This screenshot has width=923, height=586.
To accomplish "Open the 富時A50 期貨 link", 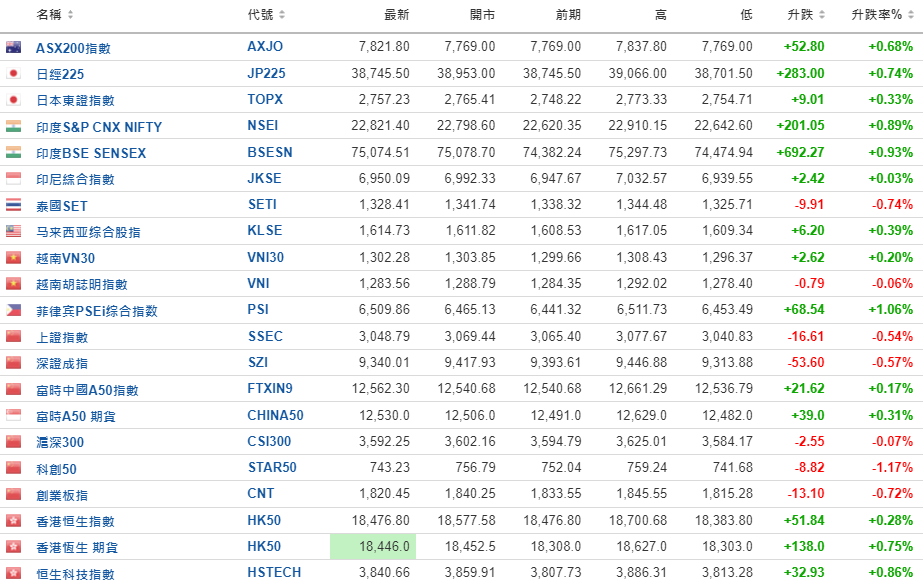I will tap(75, 417).
